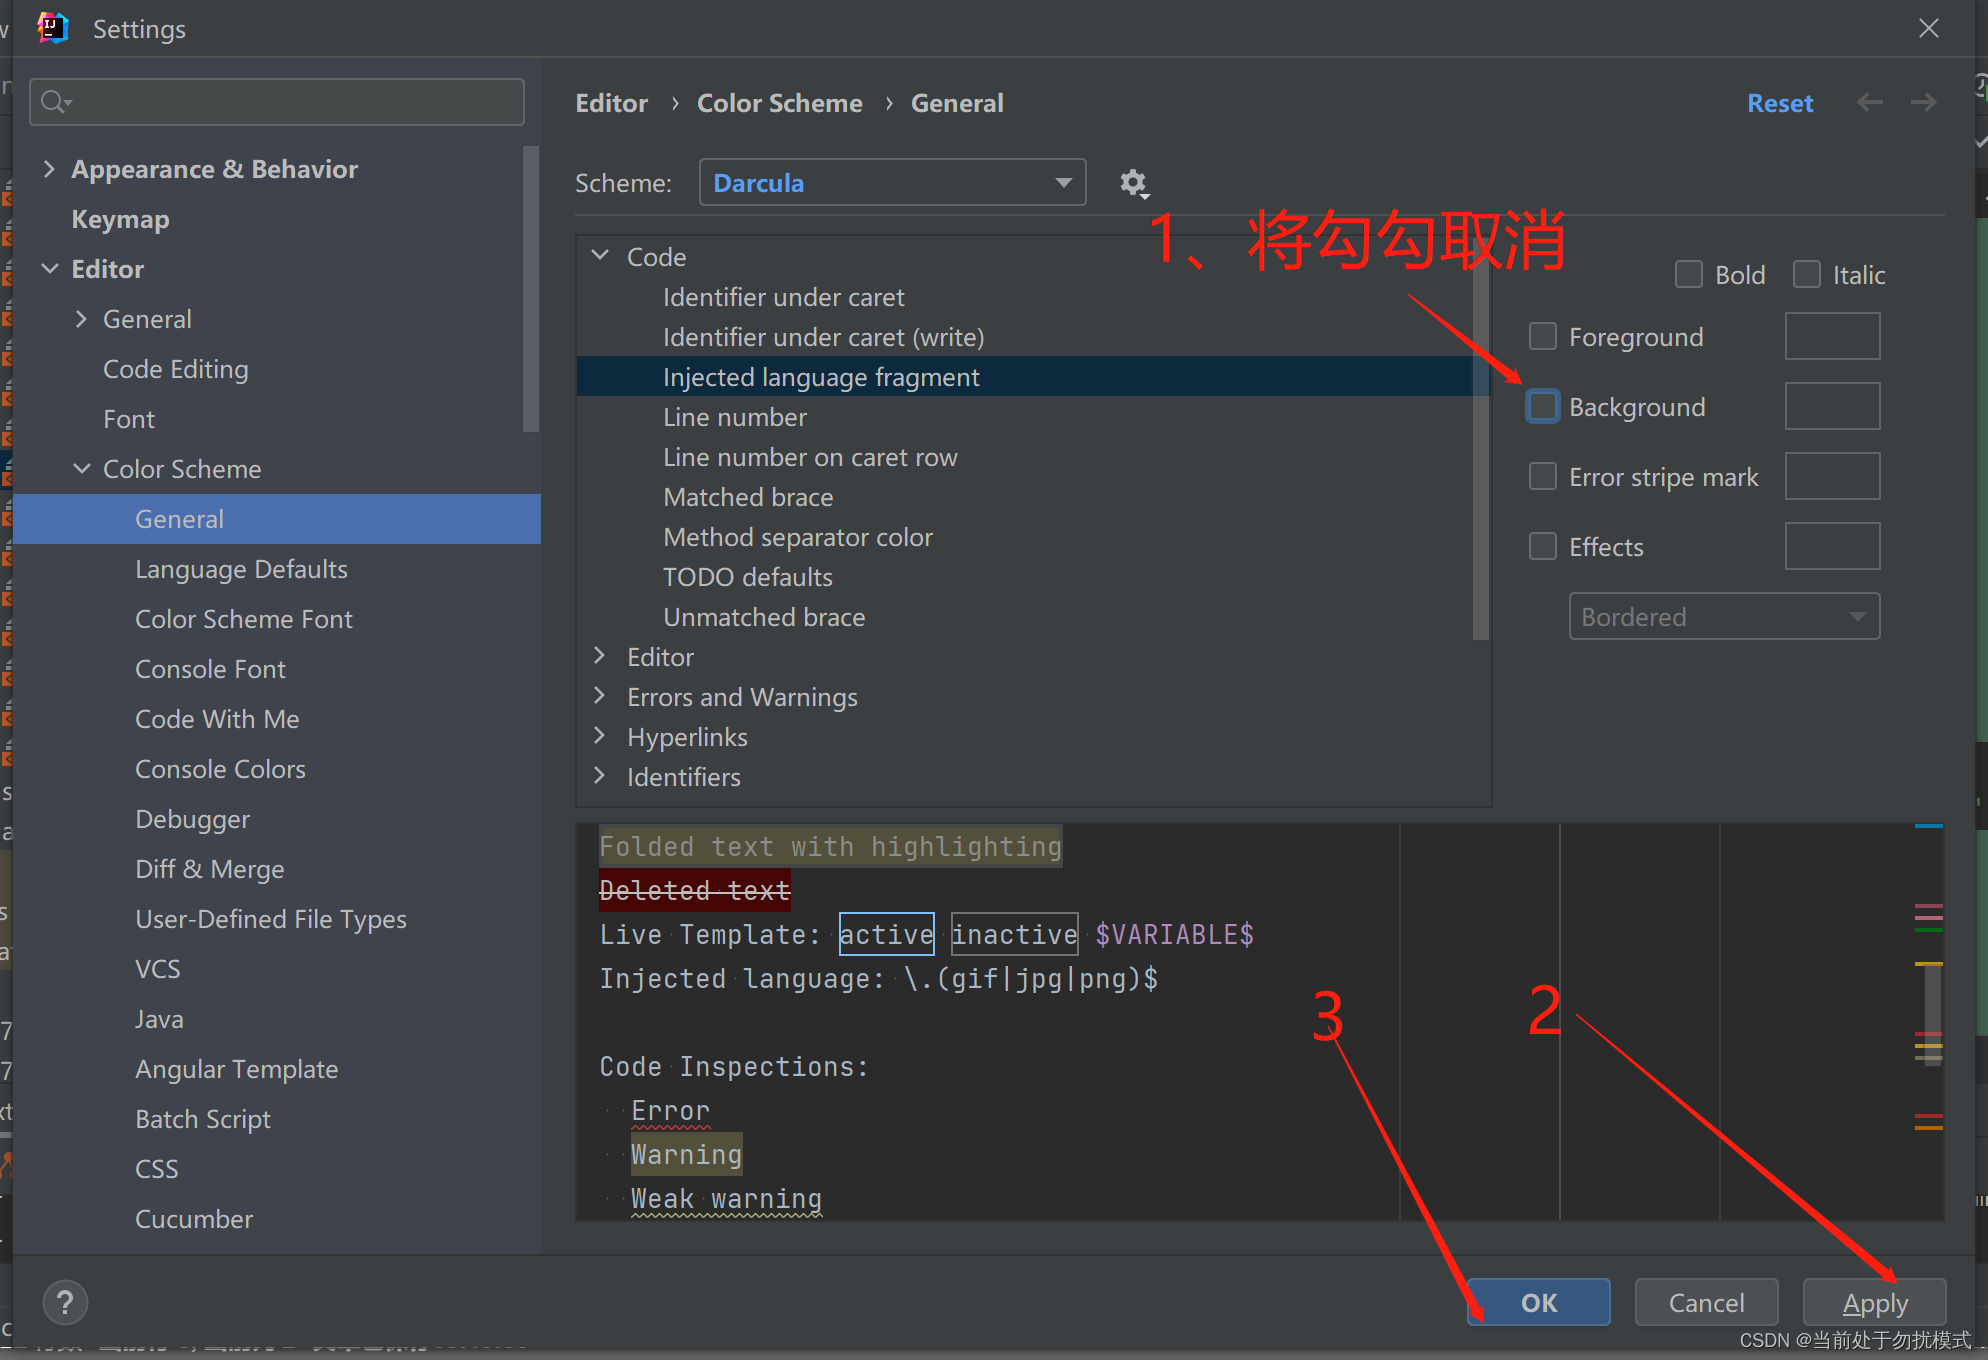Click the Reset link
1988x1360 pixels.
click(1779, 103)
